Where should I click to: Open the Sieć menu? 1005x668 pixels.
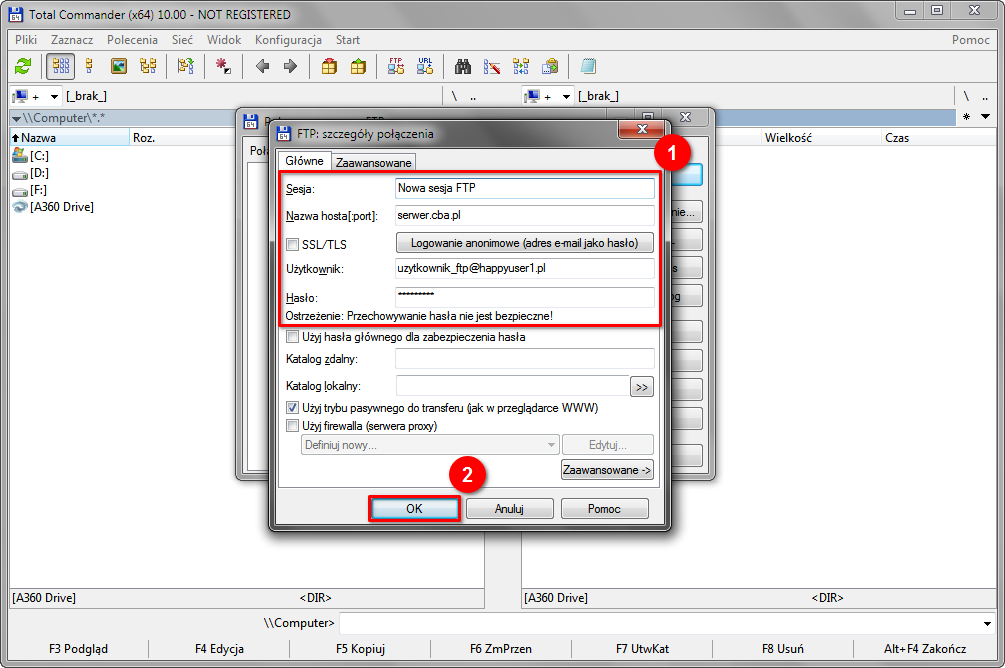pos(182,40)
